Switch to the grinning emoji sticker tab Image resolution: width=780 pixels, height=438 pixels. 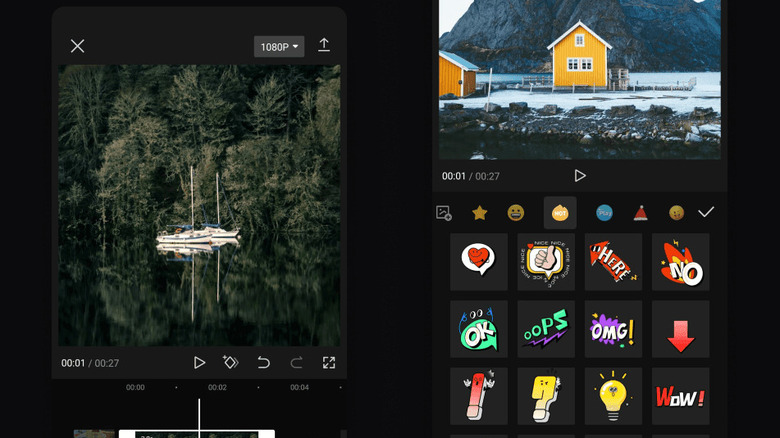516,213
